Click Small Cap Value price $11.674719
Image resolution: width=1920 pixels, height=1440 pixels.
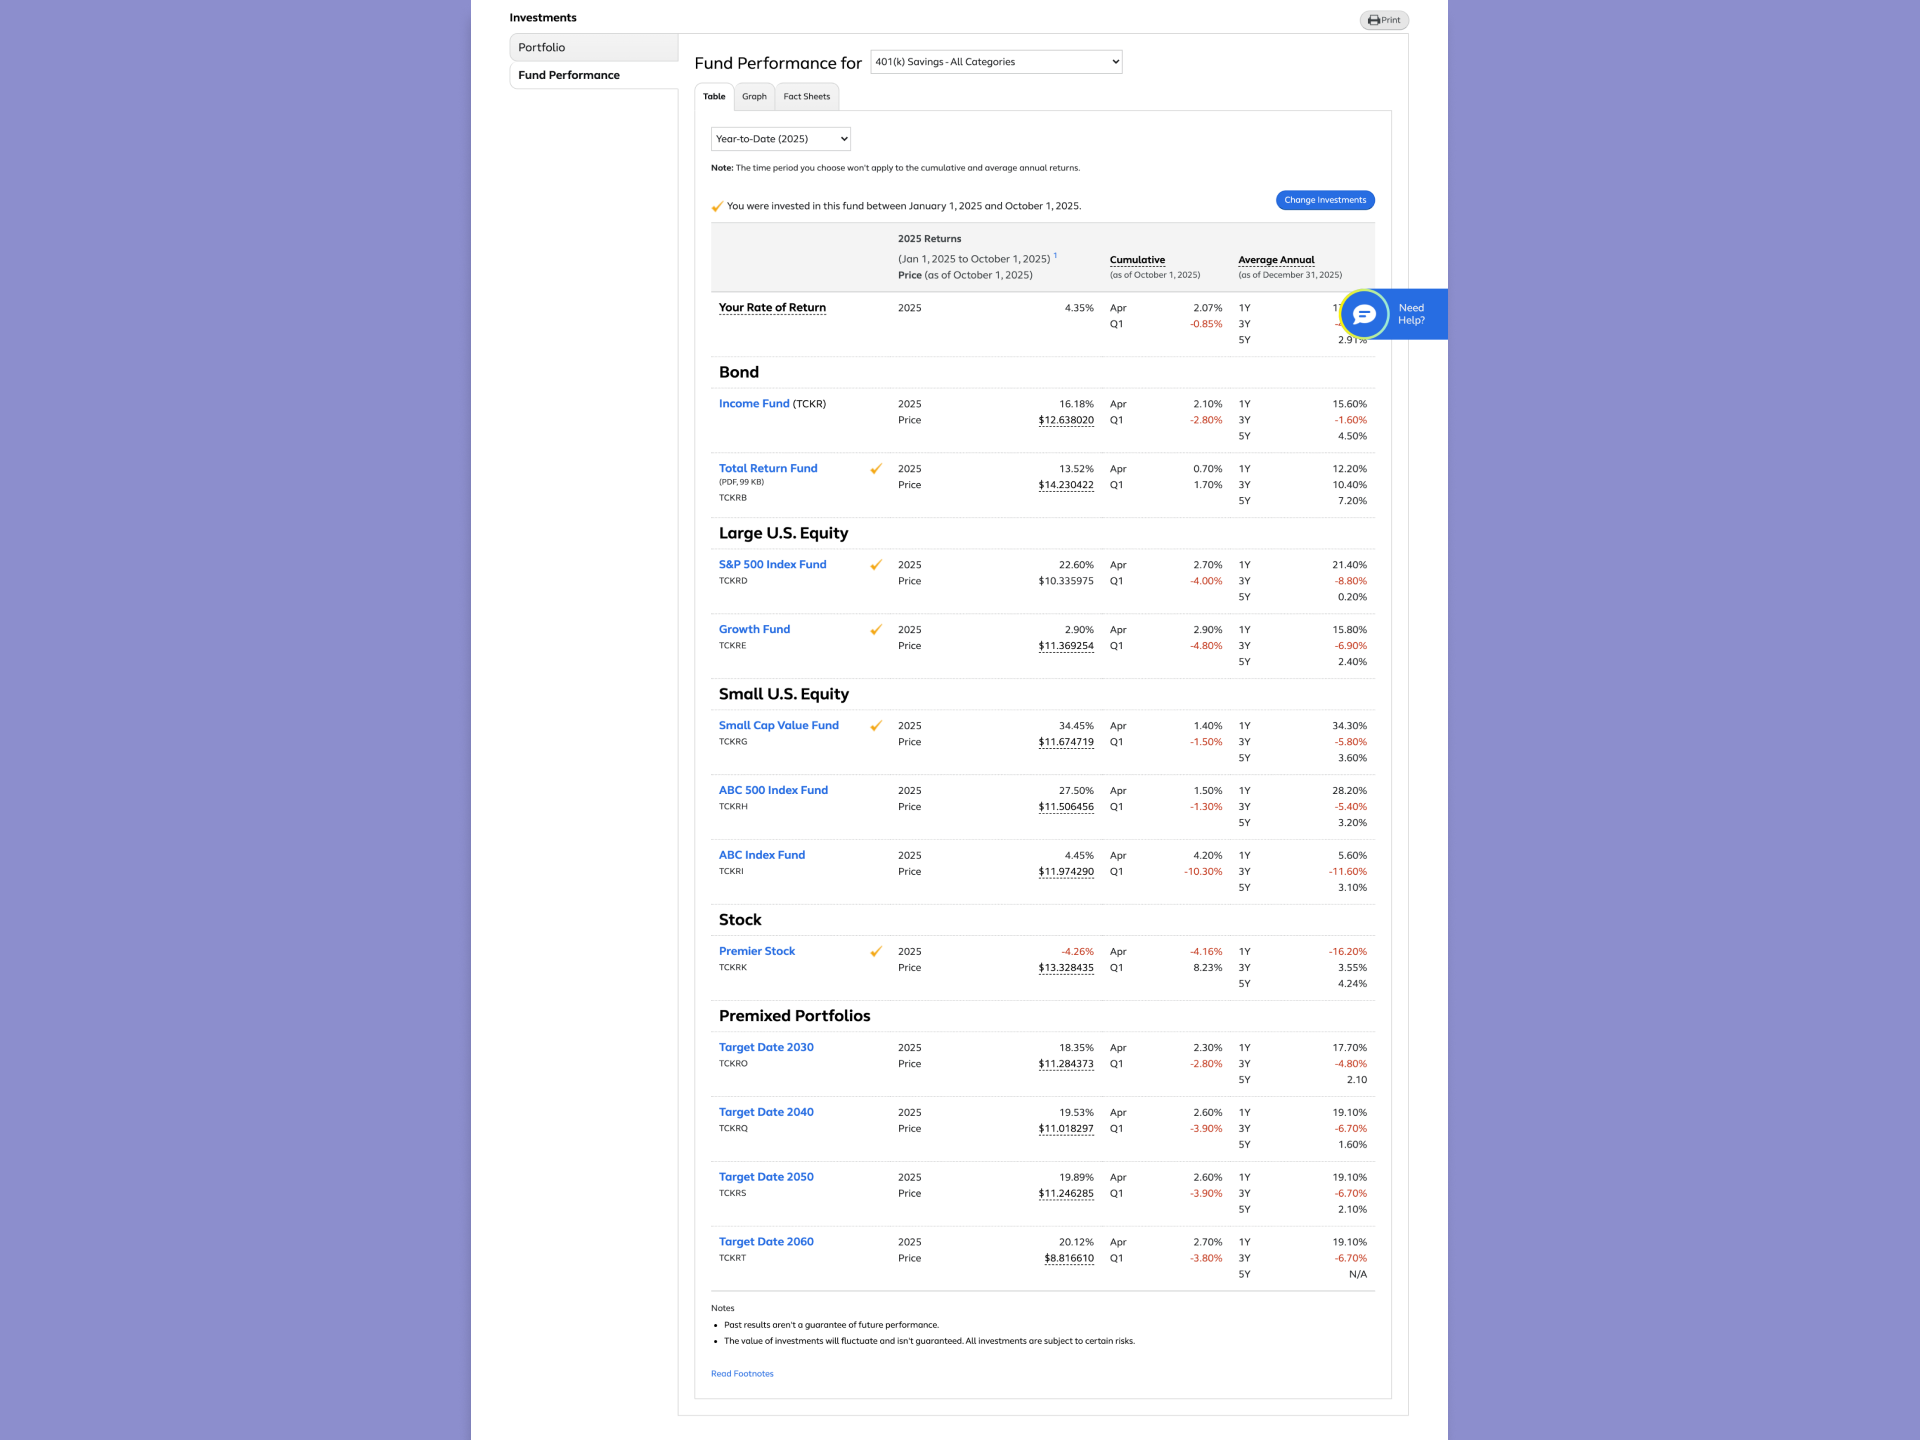1066,742
